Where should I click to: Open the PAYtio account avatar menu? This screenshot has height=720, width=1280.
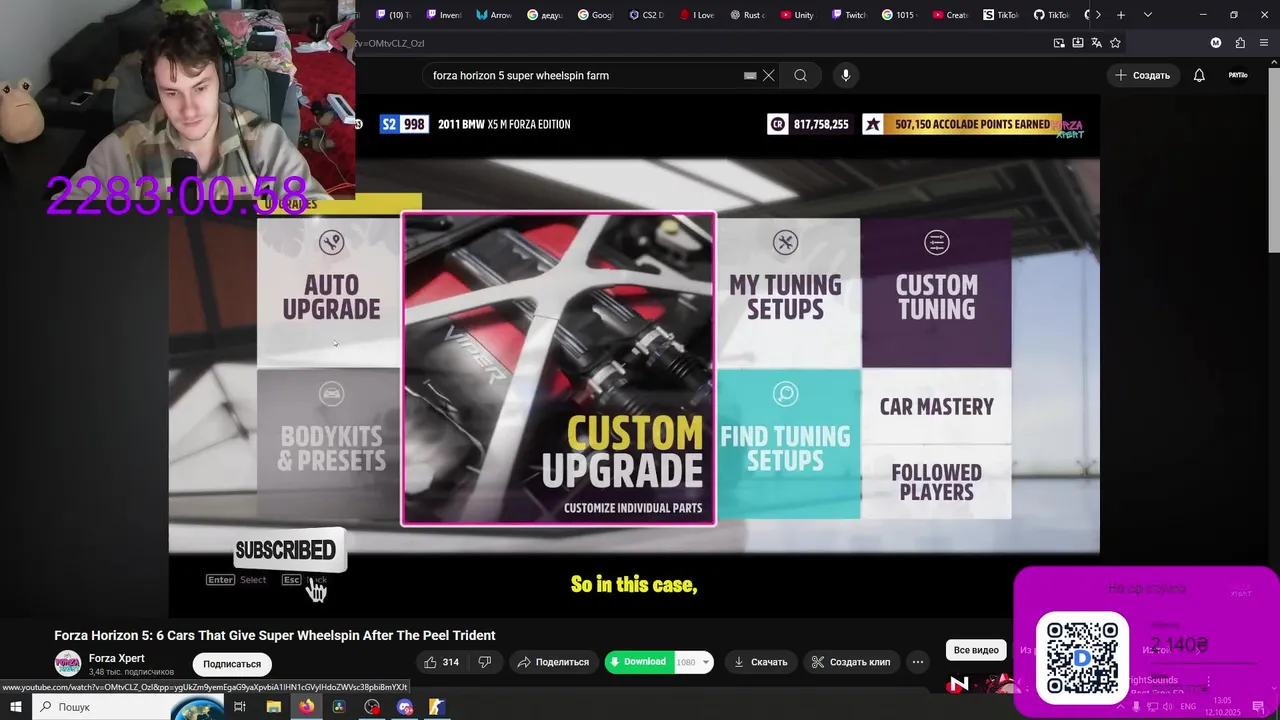coord(1238,75)
